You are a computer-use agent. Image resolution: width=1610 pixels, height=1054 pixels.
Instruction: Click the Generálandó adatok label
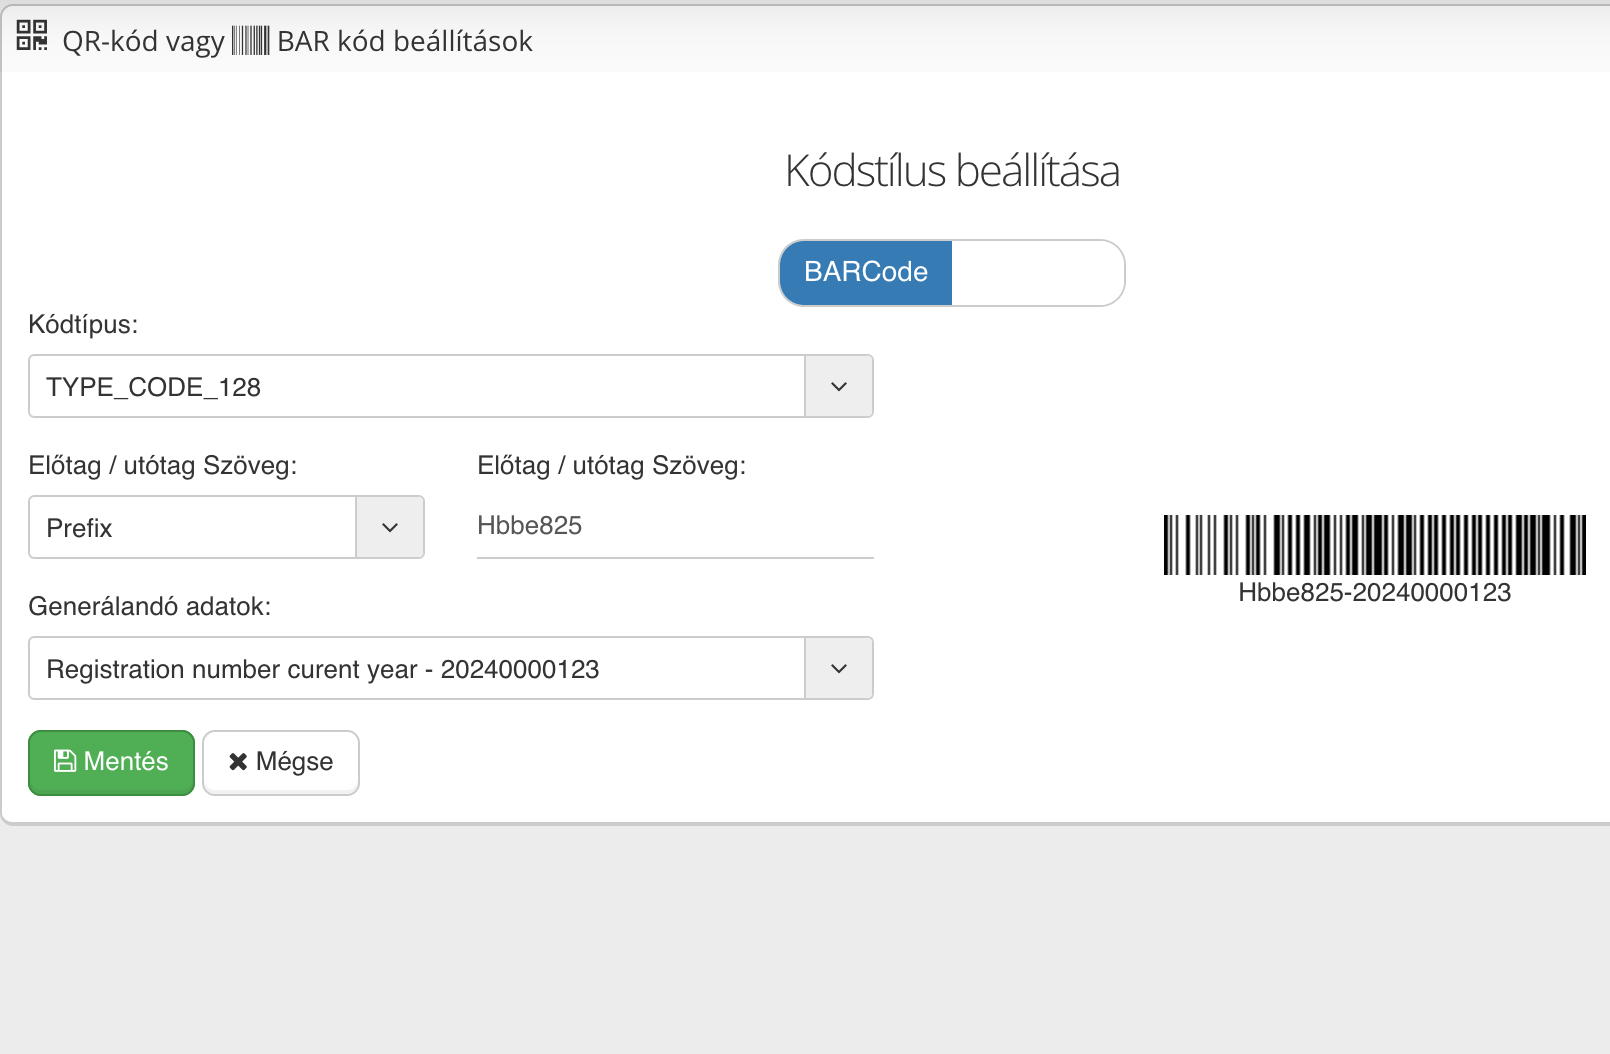coord(150,607)
